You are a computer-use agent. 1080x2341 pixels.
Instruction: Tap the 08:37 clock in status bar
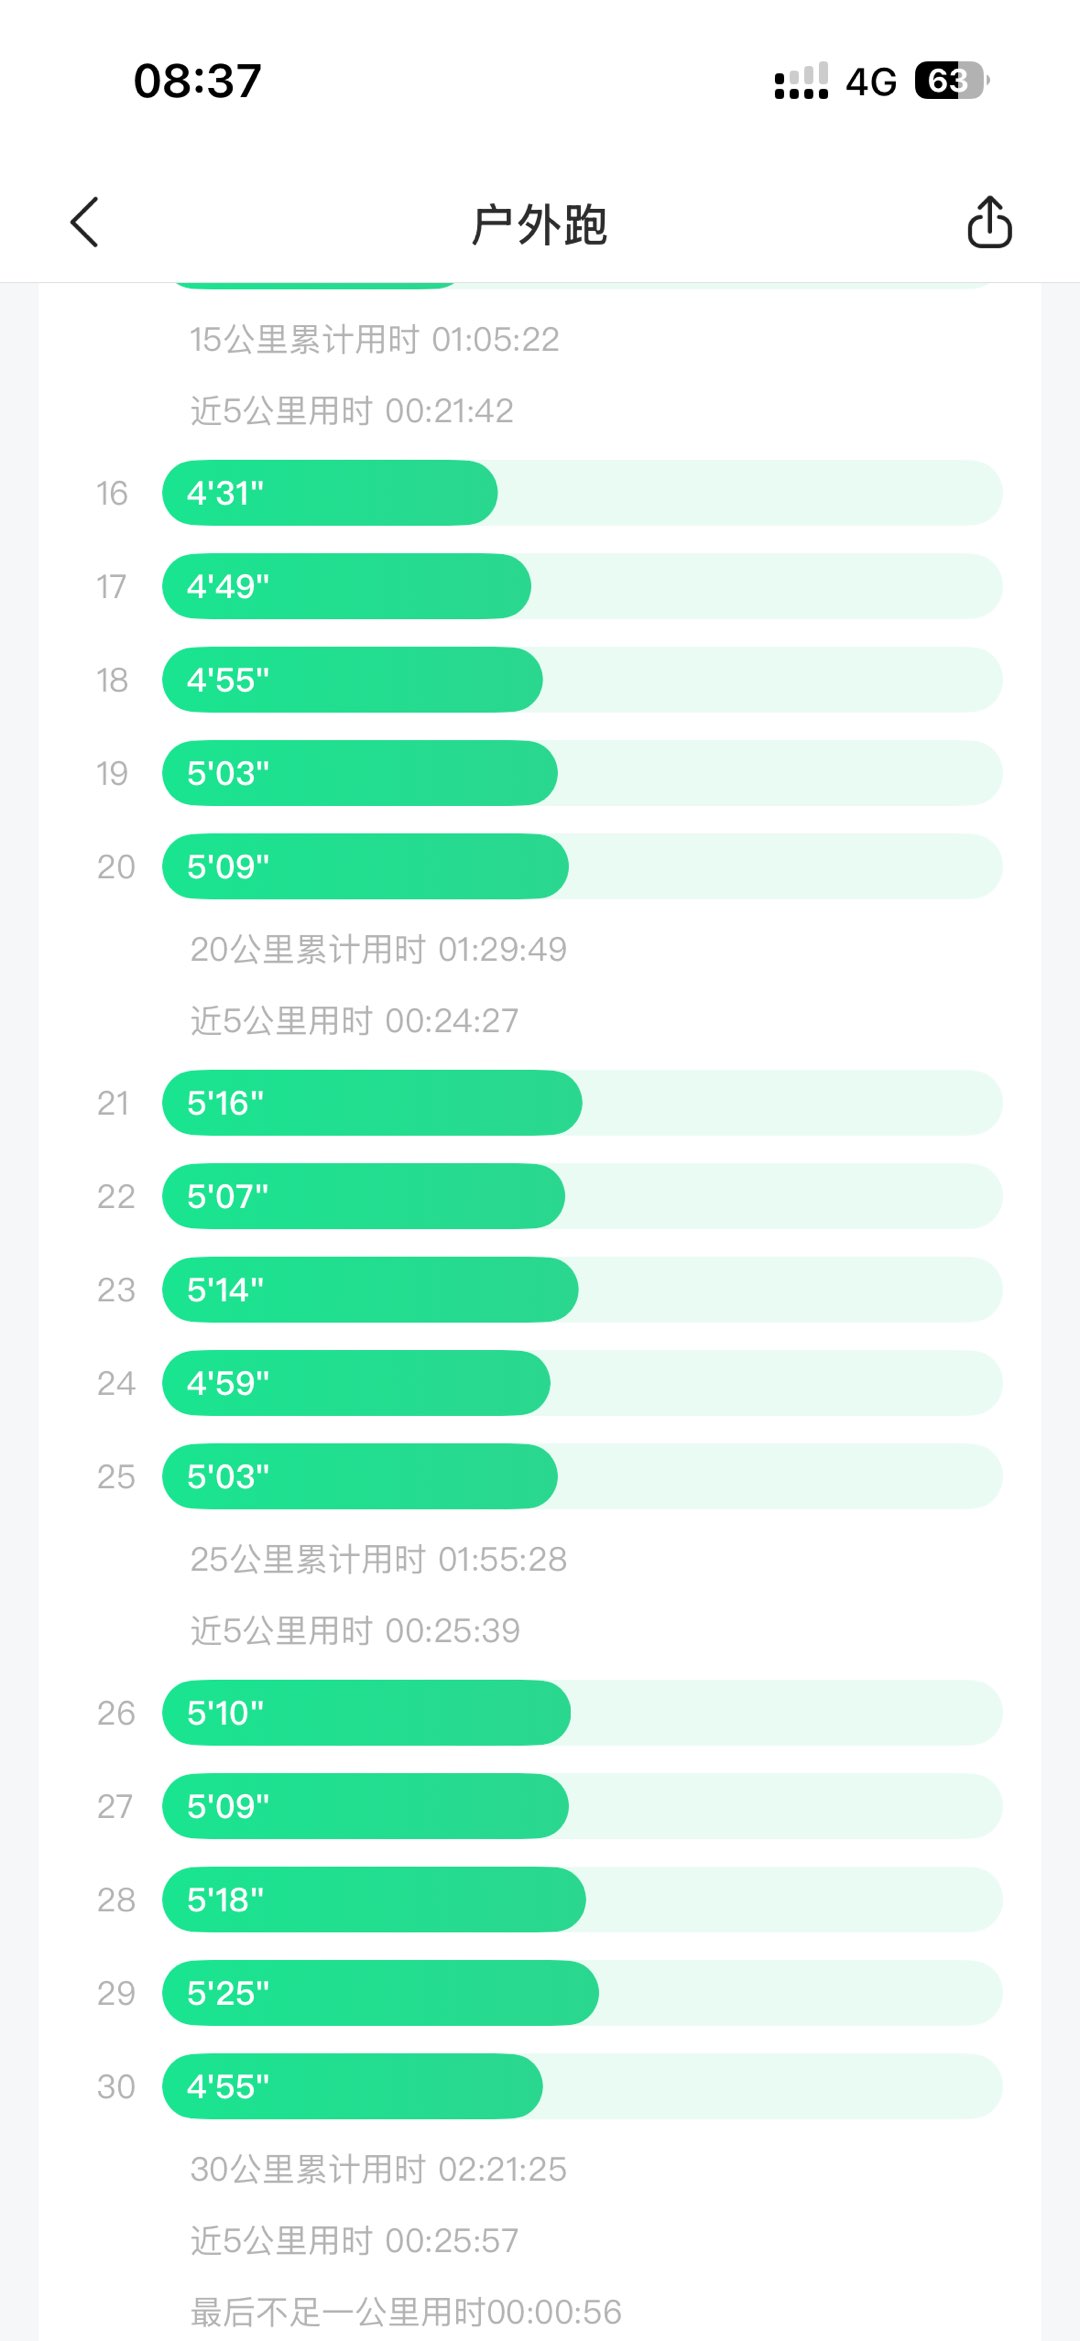click(198, 81)
